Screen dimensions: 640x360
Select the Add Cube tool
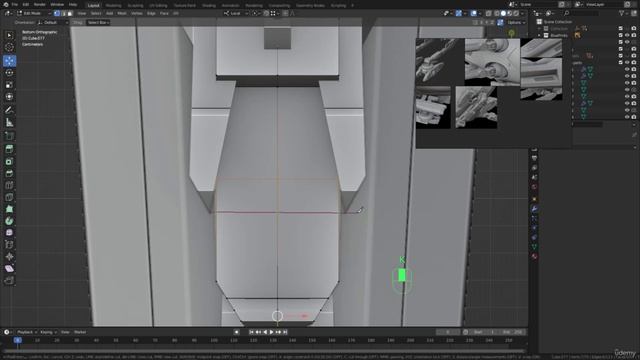point(9,136)
